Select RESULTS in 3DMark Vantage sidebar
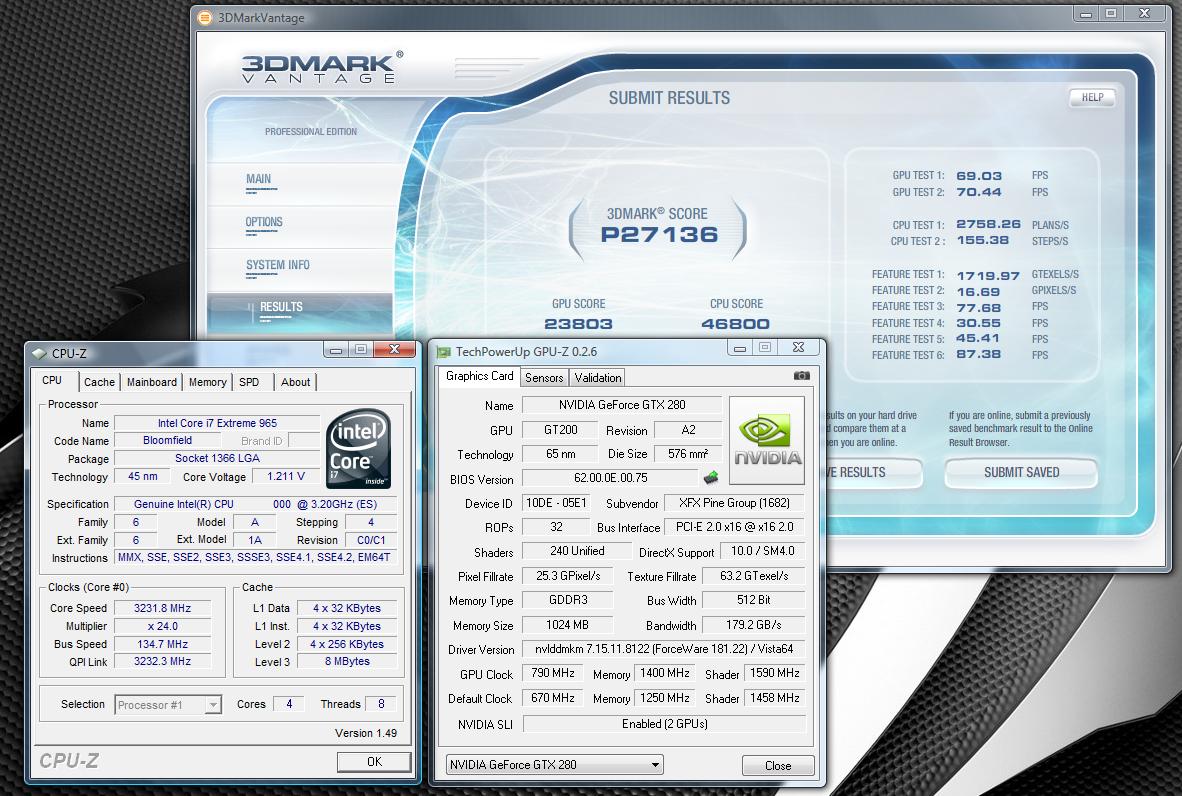Image resolution: width=1182 pixels, height=796 pixels. pos(280,308)
